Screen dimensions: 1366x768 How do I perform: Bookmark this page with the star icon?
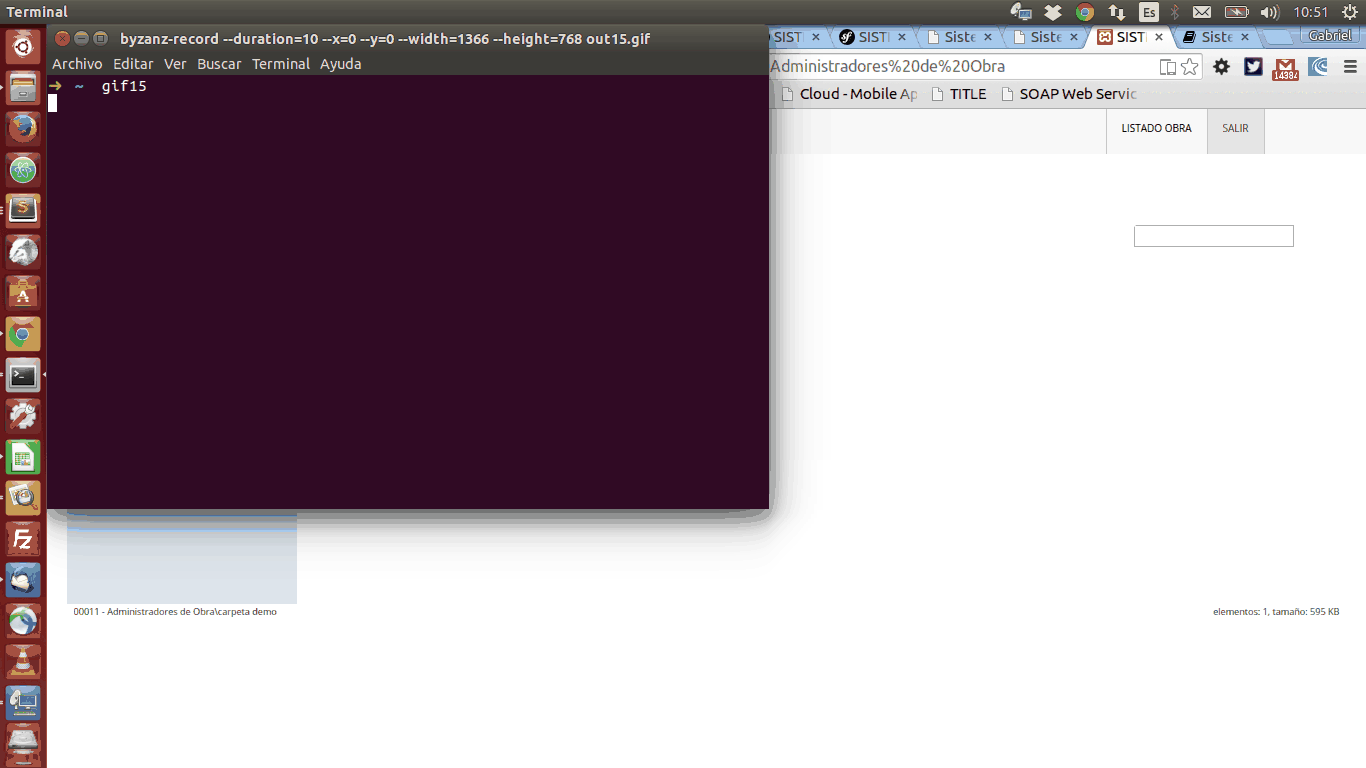point(1190,67)
